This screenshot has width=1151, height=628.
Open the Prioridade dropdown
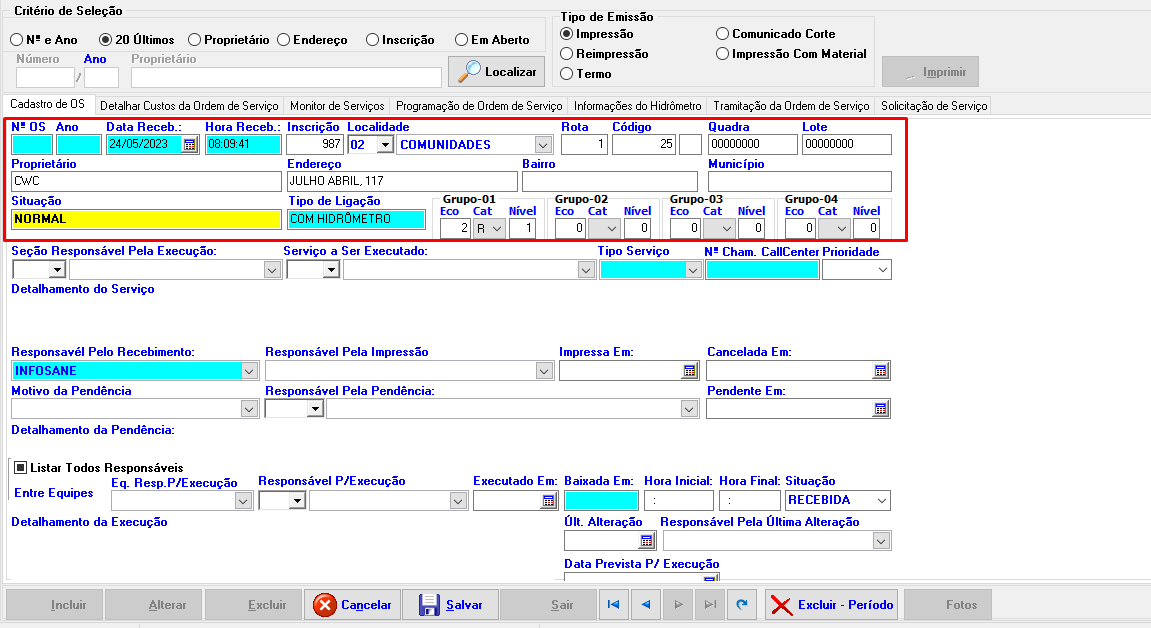[882, 270]
